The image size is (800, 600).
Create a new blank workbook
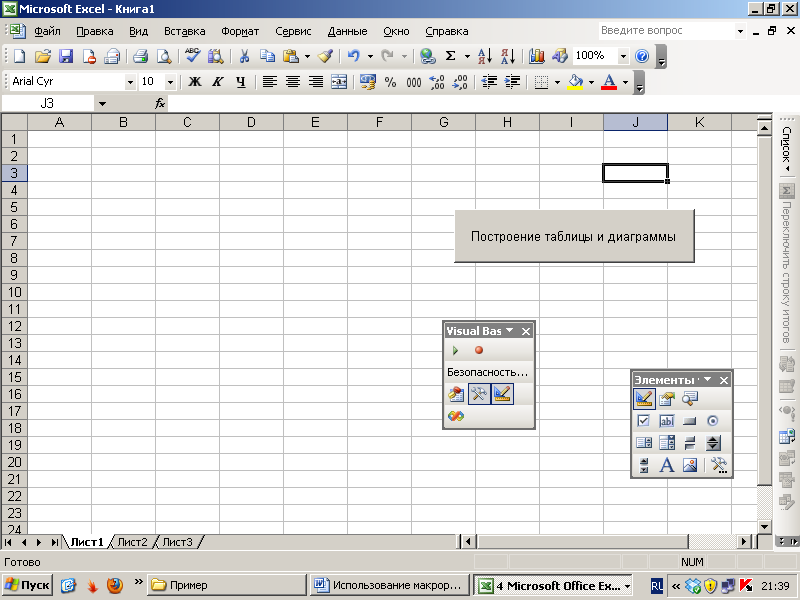(x=19, y=56)
